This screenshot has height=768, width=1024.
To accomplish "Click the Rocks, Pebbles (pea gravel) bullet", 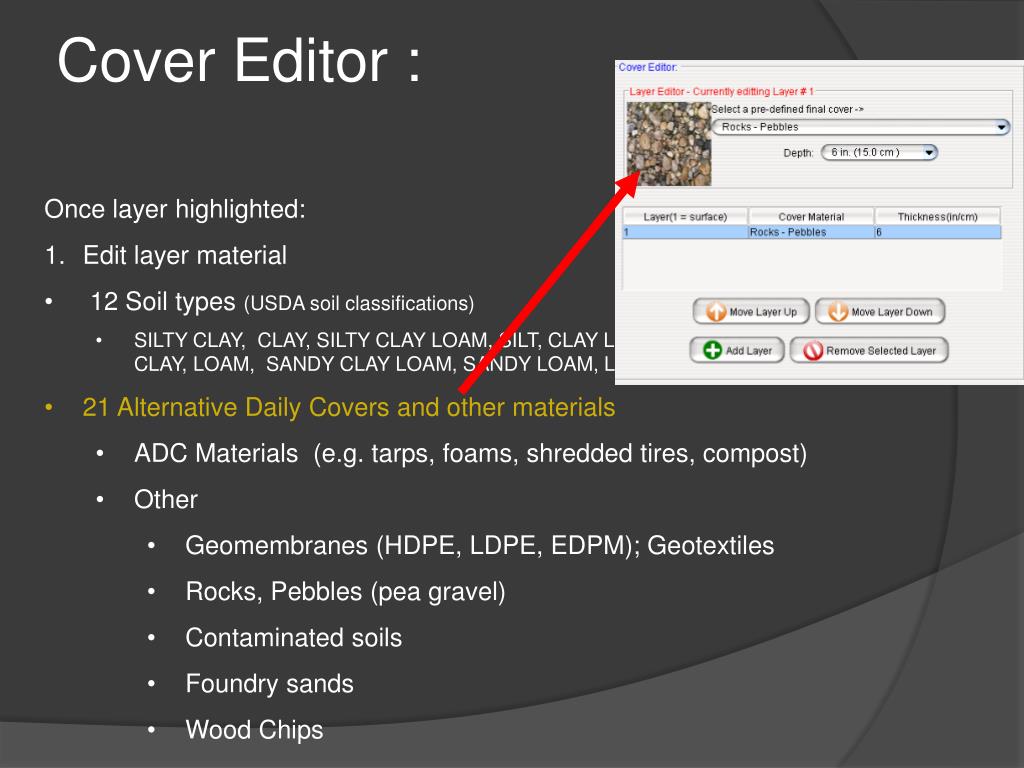I will point(345,592).
